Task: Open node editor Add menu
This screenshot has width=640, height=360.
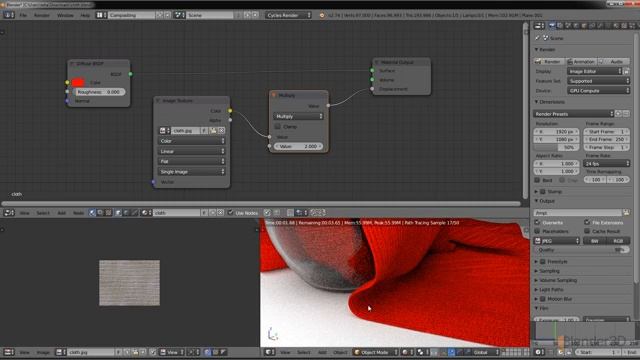Action: tap(61, 213)
